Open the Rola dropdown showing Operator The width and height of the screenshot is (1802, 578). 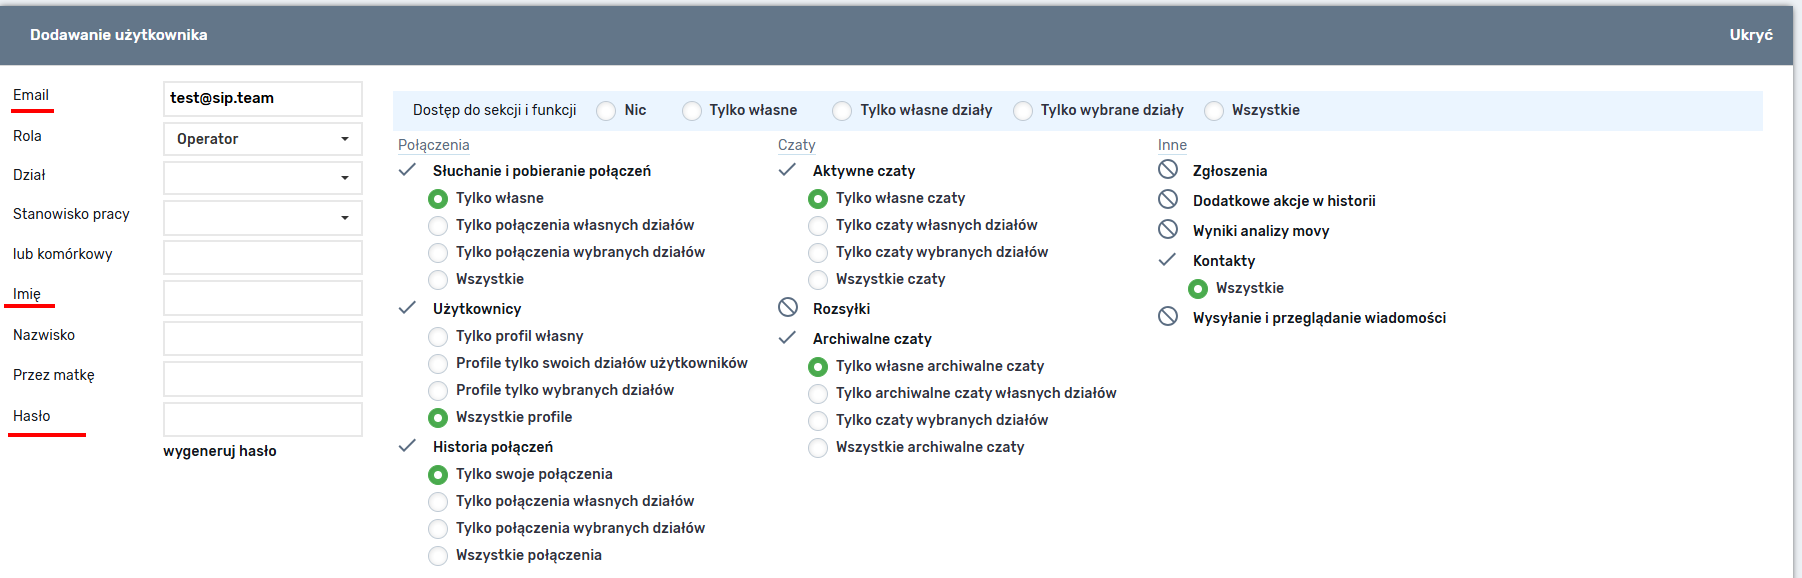[x=262, y=139]
